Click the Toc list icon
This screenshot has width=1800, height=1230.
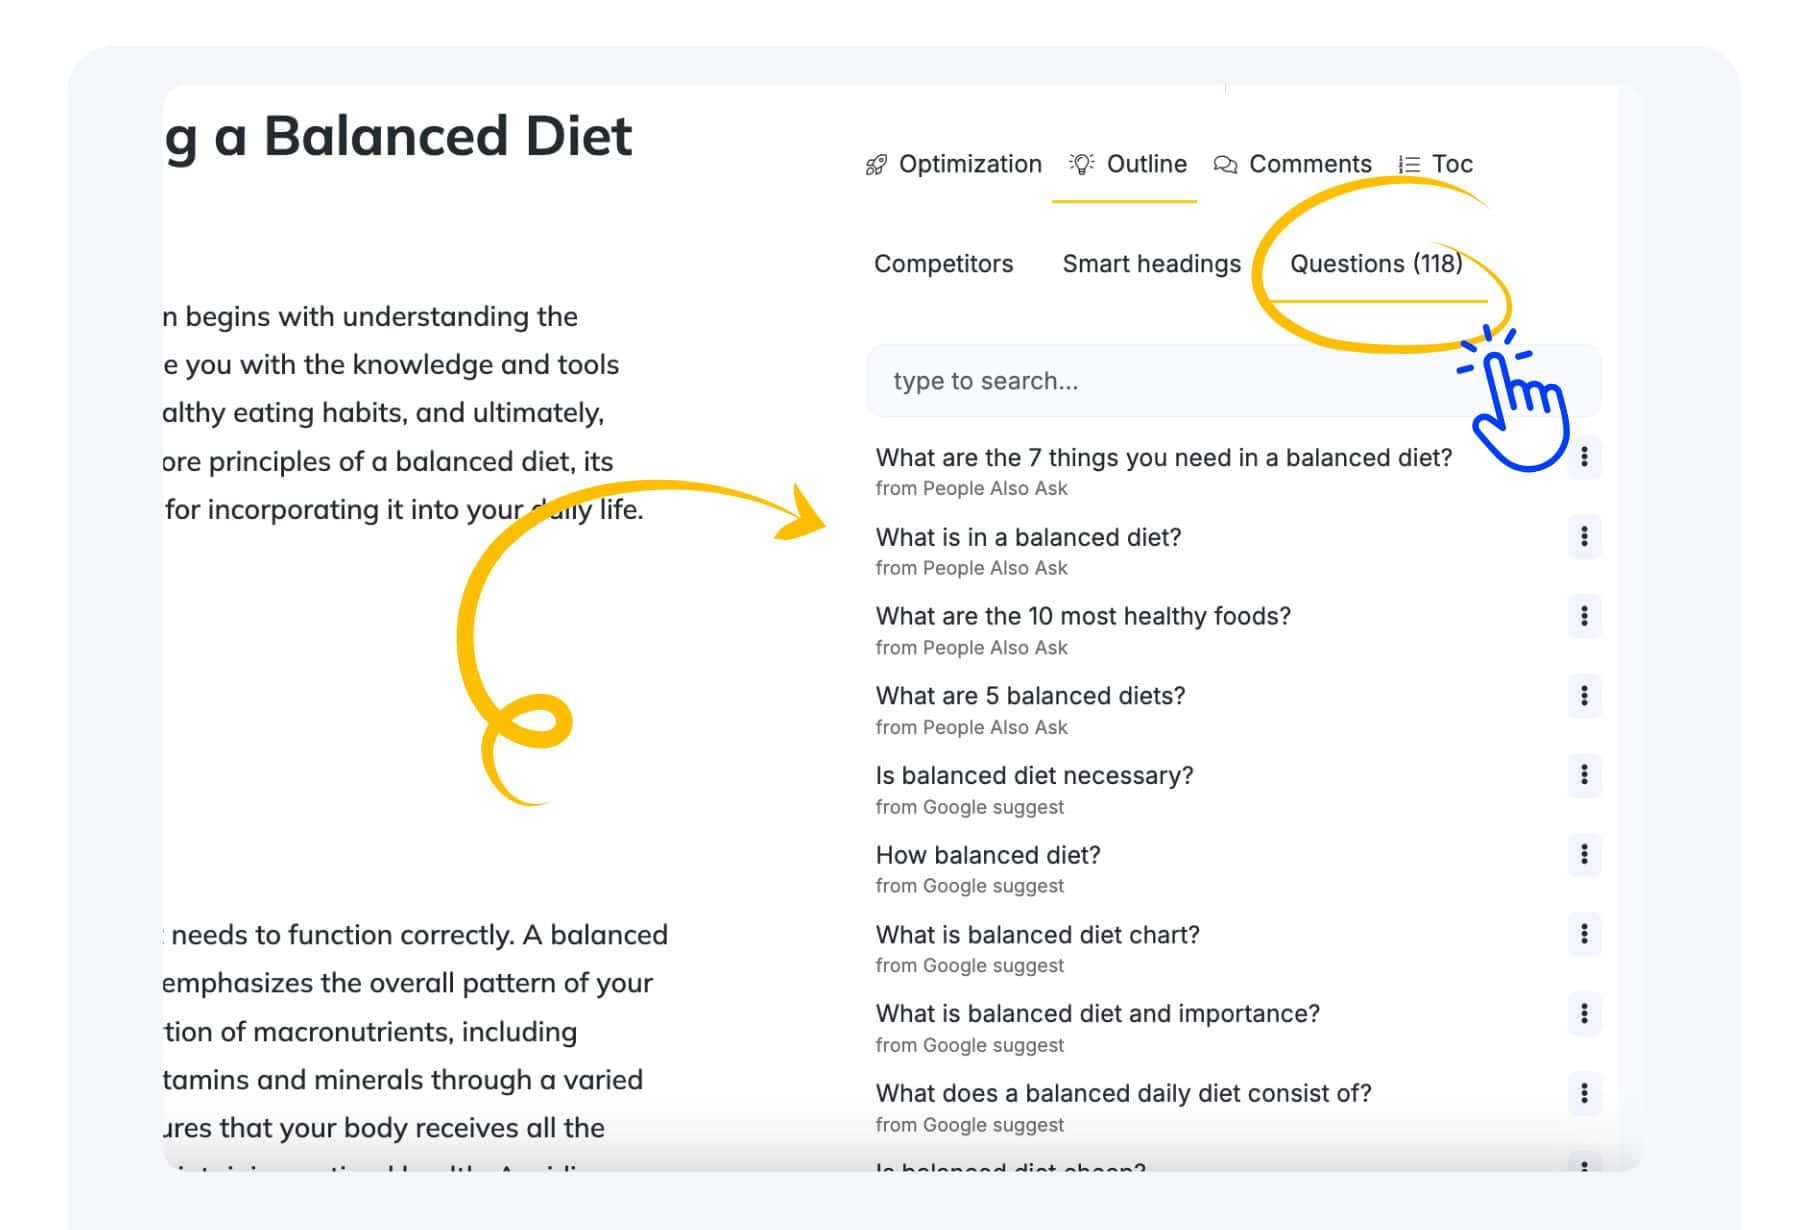click(1409, 165)
